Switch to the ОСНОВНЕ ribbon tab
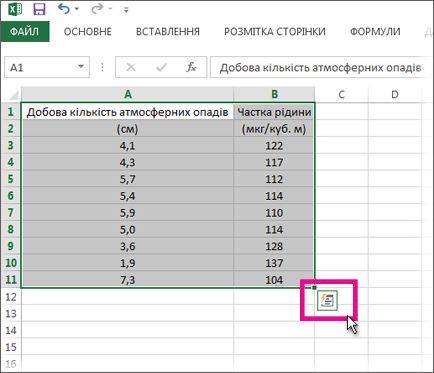 pyautogui.click(x=88, y=32)
